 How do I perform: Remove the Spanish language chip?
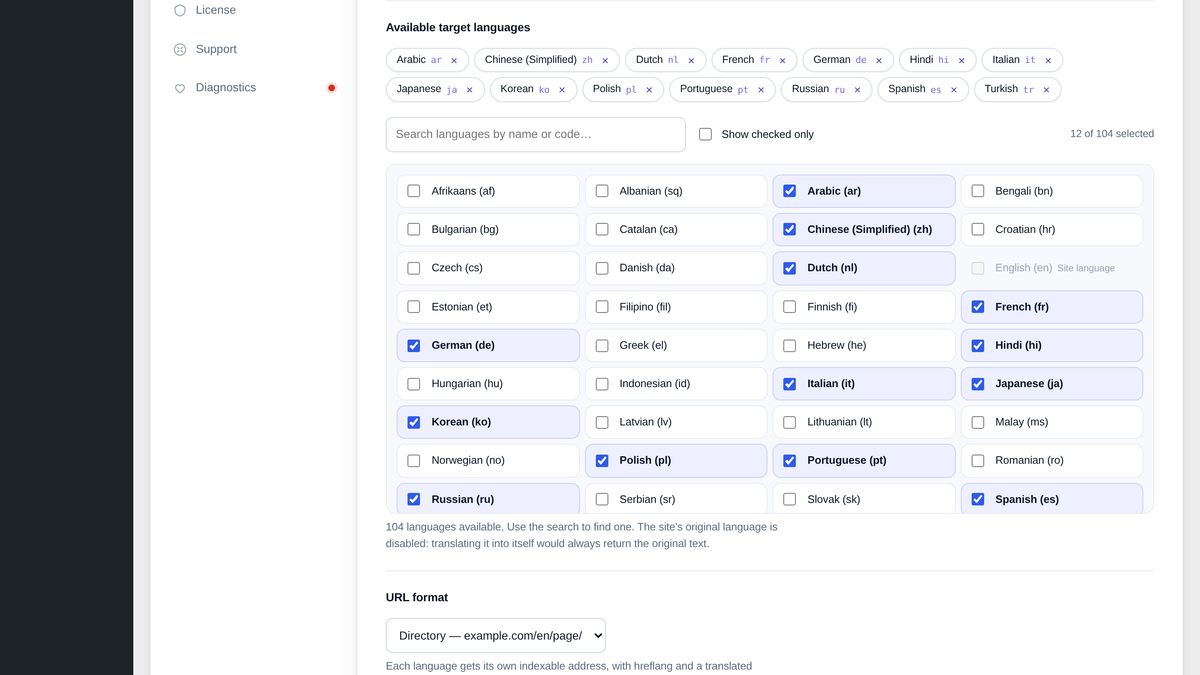click(x=953, y=90)
